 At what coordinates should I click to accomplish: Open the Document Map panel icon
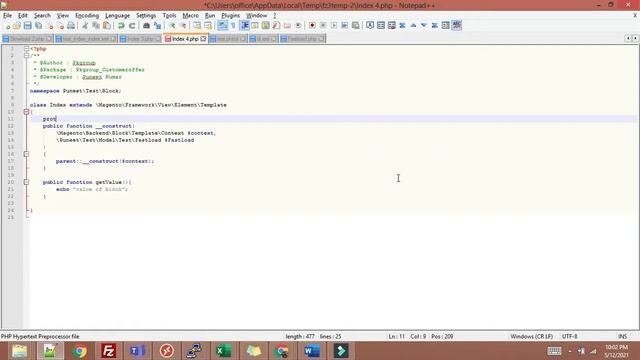pos(265,26)
